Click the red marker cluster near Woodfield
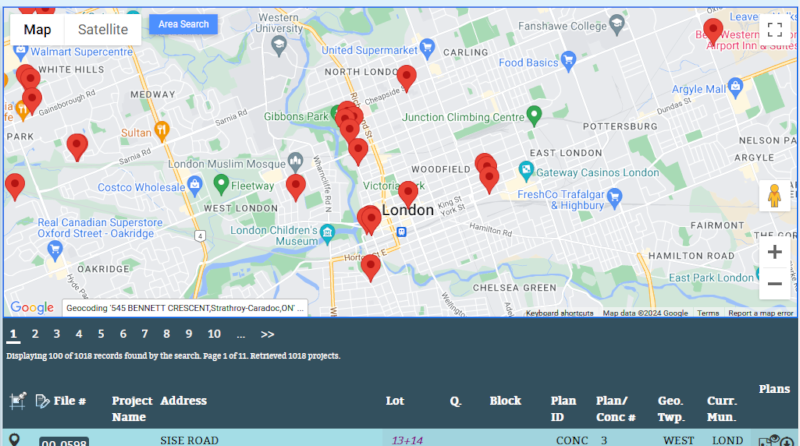Viewport: 800px width, 446px height. (x=487, y=172)
